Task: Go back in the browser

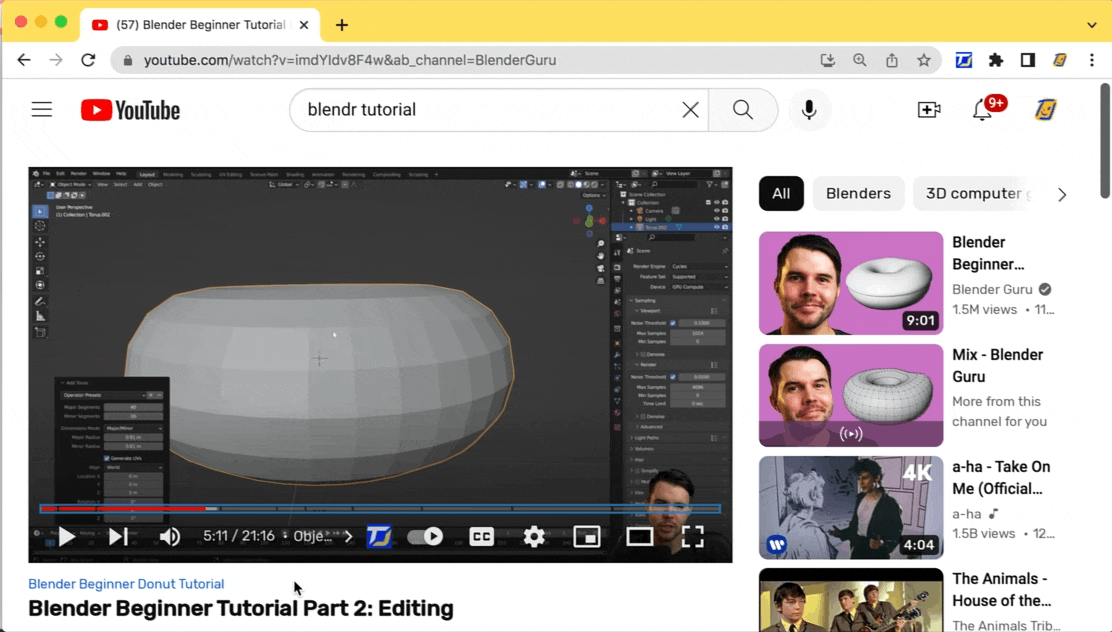Action: [x=24, y=60]
